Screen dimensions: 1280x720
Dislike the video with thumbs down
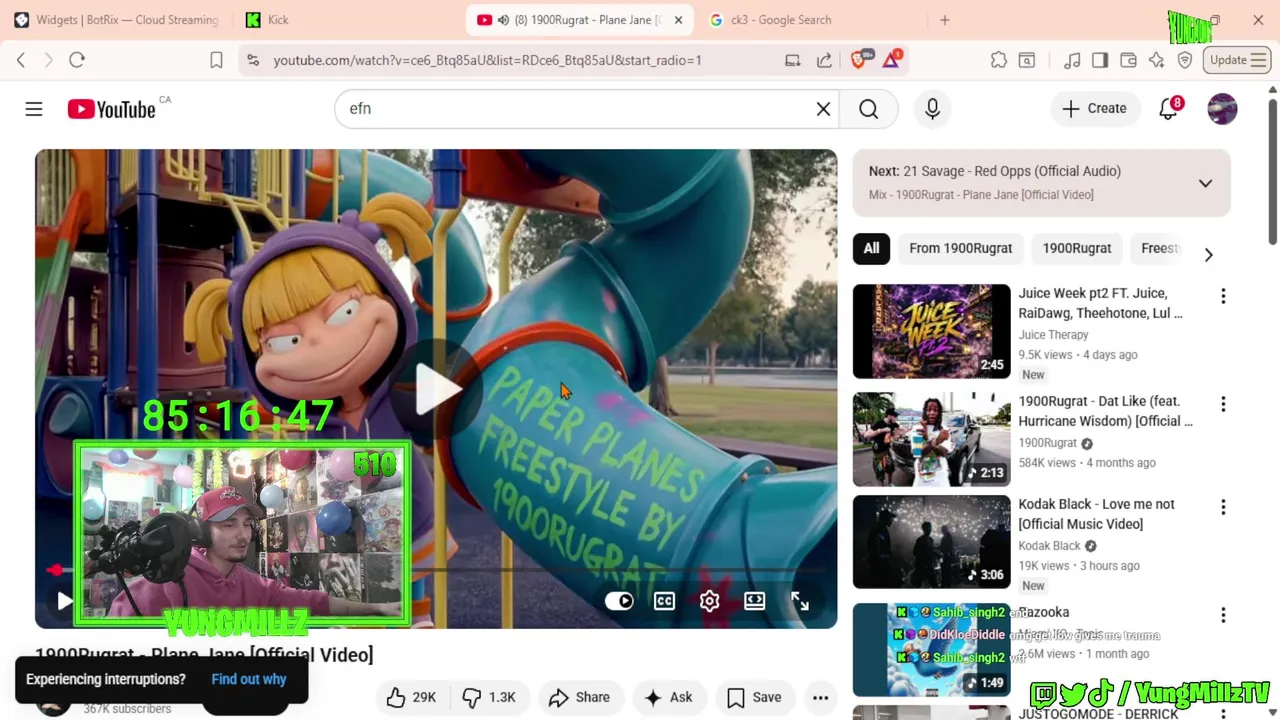coord(488,697)
